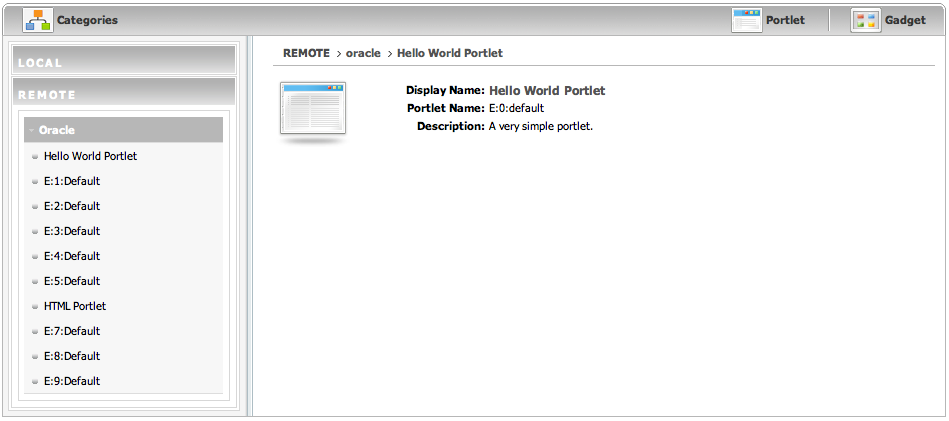Collapse the Oracle group arrow

[32, 130]
